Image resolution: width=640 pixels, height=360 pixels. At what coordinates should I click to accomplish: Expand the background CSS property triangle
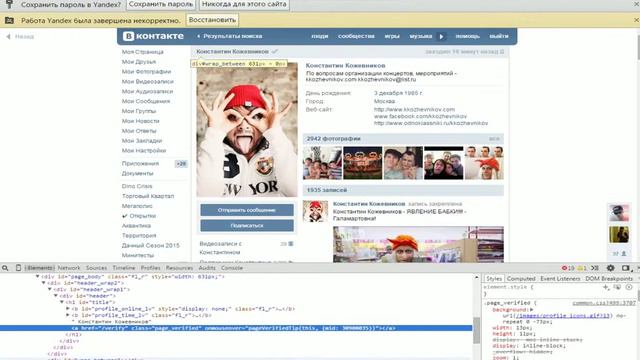(x=531, y=310)
